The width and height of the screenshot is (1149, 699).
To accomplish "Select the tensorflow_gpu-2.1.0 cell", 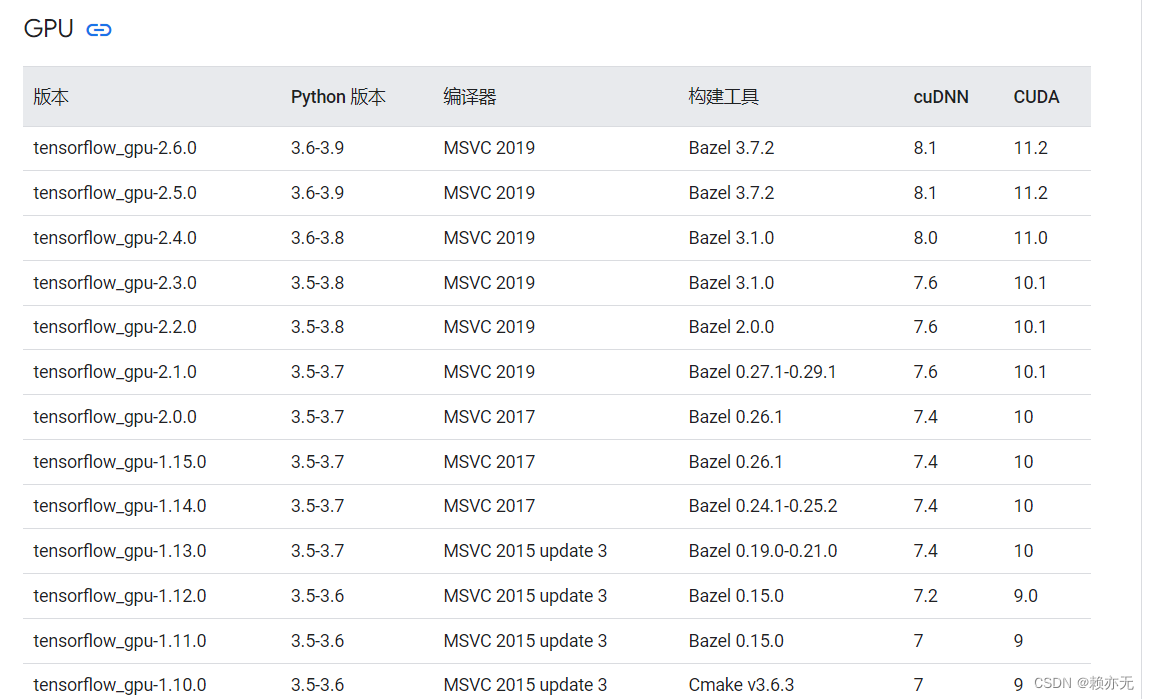I will click(115, 372).
